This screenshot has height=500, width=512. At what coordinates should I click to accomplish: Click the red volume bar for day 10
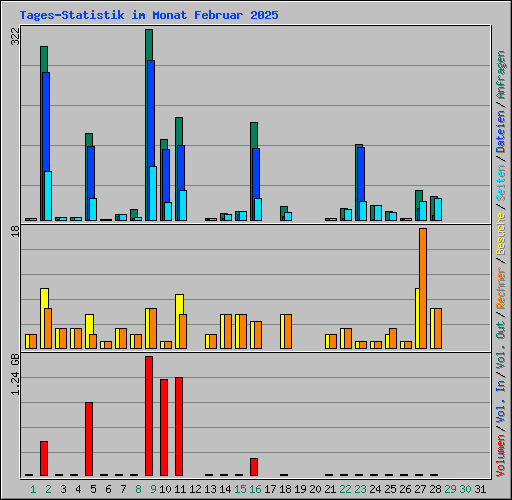[x=164, y=428]
